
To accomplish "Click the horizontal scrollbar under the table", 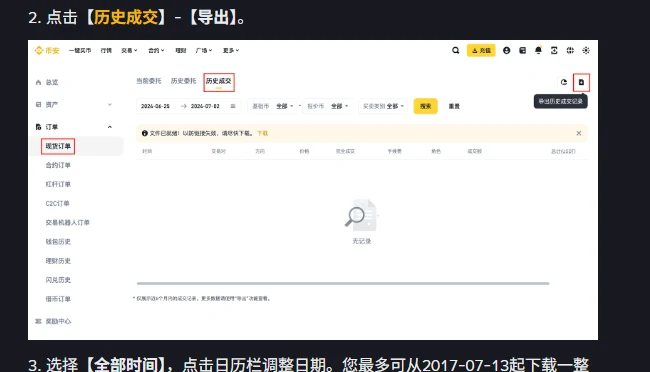I will click(343, 283).
